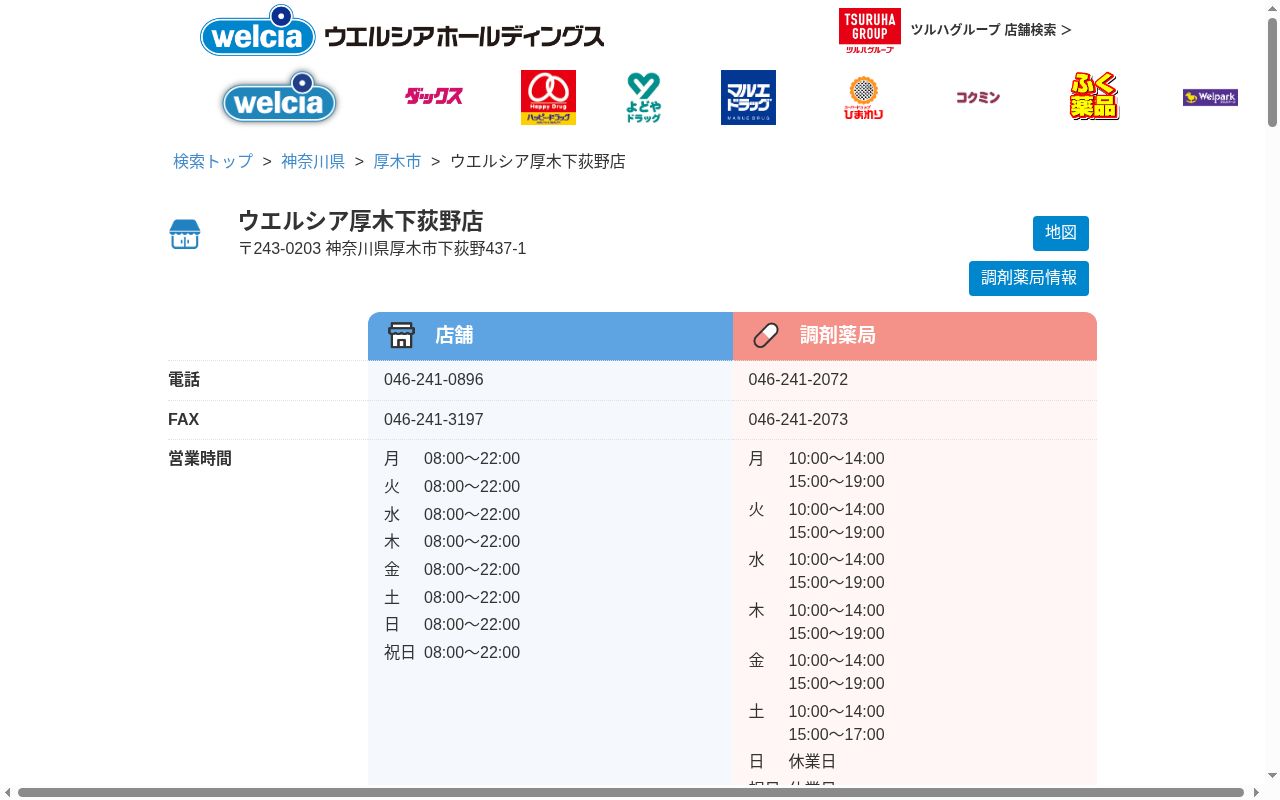This screenshot has width=1280, height=800.
Task: Click the horizontal scrollbar thumb
Action: 630,792
